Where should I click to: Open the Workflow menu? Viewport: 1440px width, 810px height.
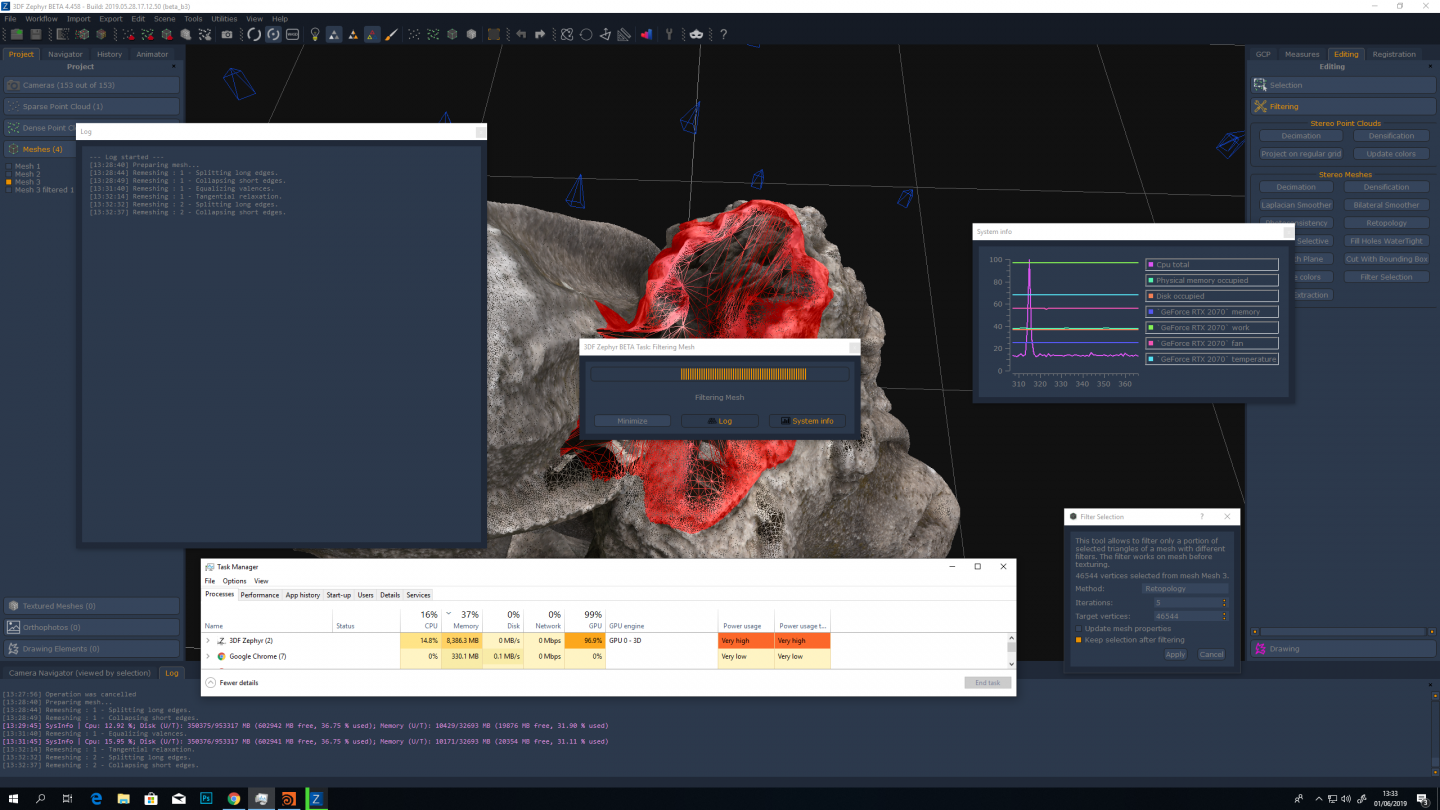tap(41, 19)
